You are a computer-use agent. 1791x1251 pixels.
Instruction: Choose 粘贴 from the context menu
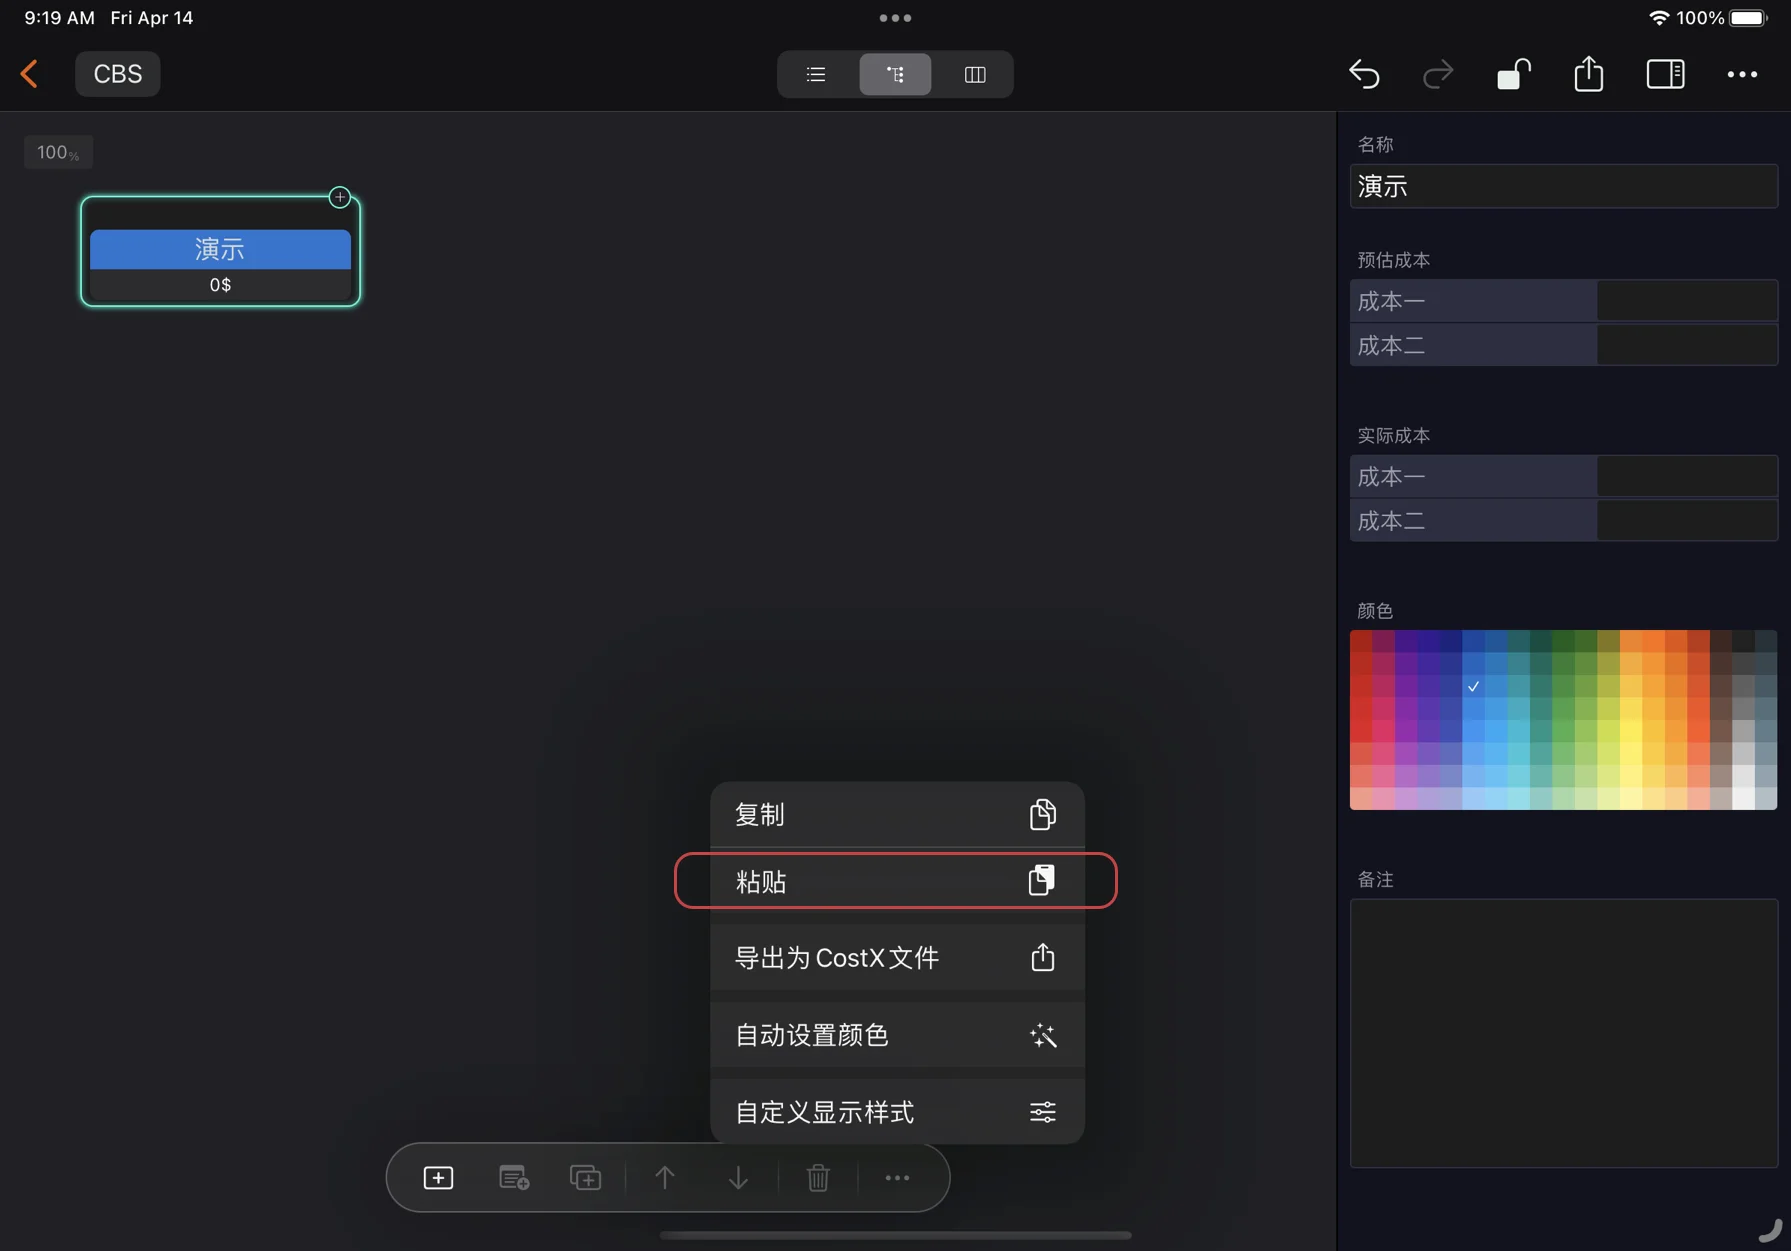click(x=895, y=881)
